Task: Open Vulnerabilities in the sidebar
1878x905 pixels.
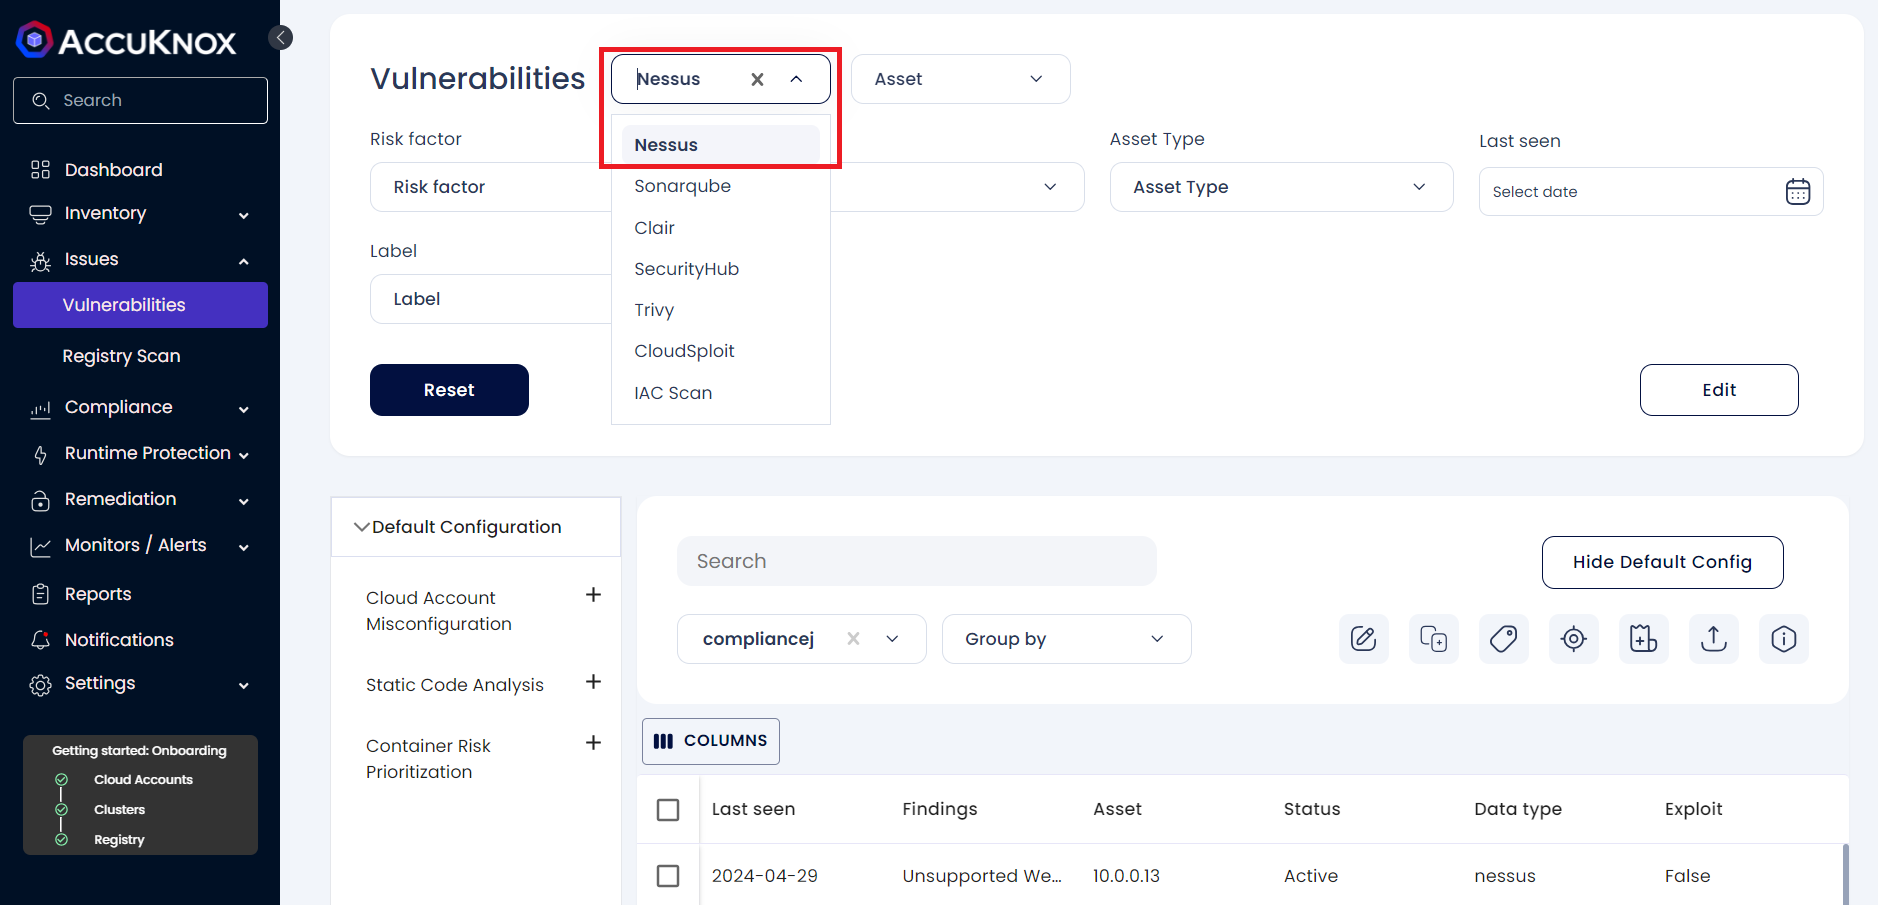Action: click(140, 305)
